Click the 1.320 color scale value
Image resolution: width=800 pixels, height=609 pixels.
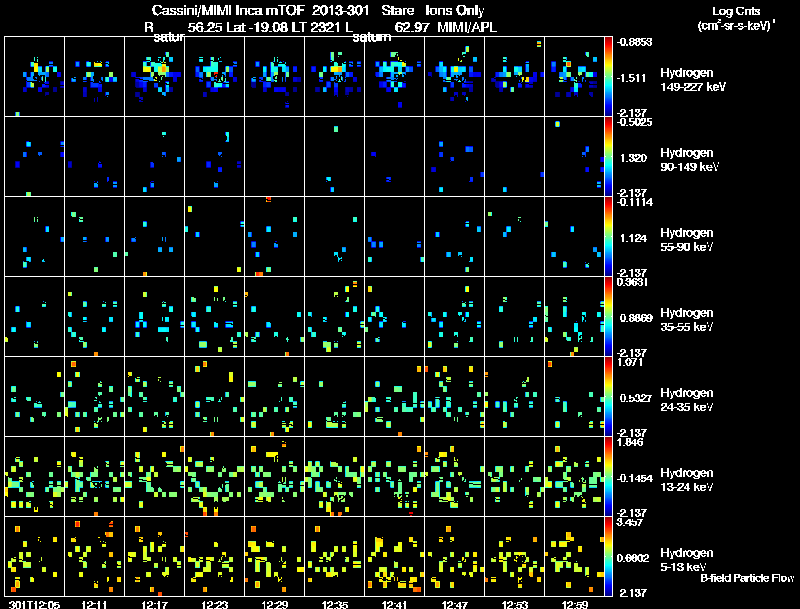(633, 158)
